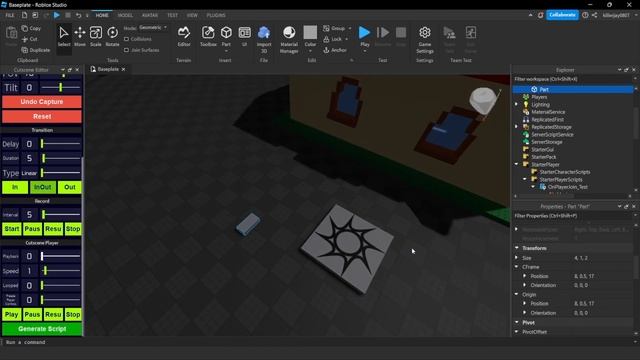Click Lock tool in ribbon
This screenshot has height=360, width=640.
(x=333, y=39)
